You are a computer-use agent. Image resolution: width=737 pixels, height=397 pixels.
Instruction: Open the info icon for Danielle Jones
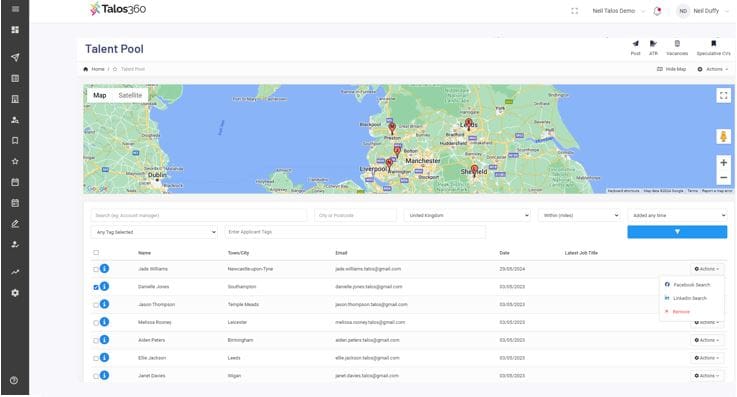click(104, 286)
